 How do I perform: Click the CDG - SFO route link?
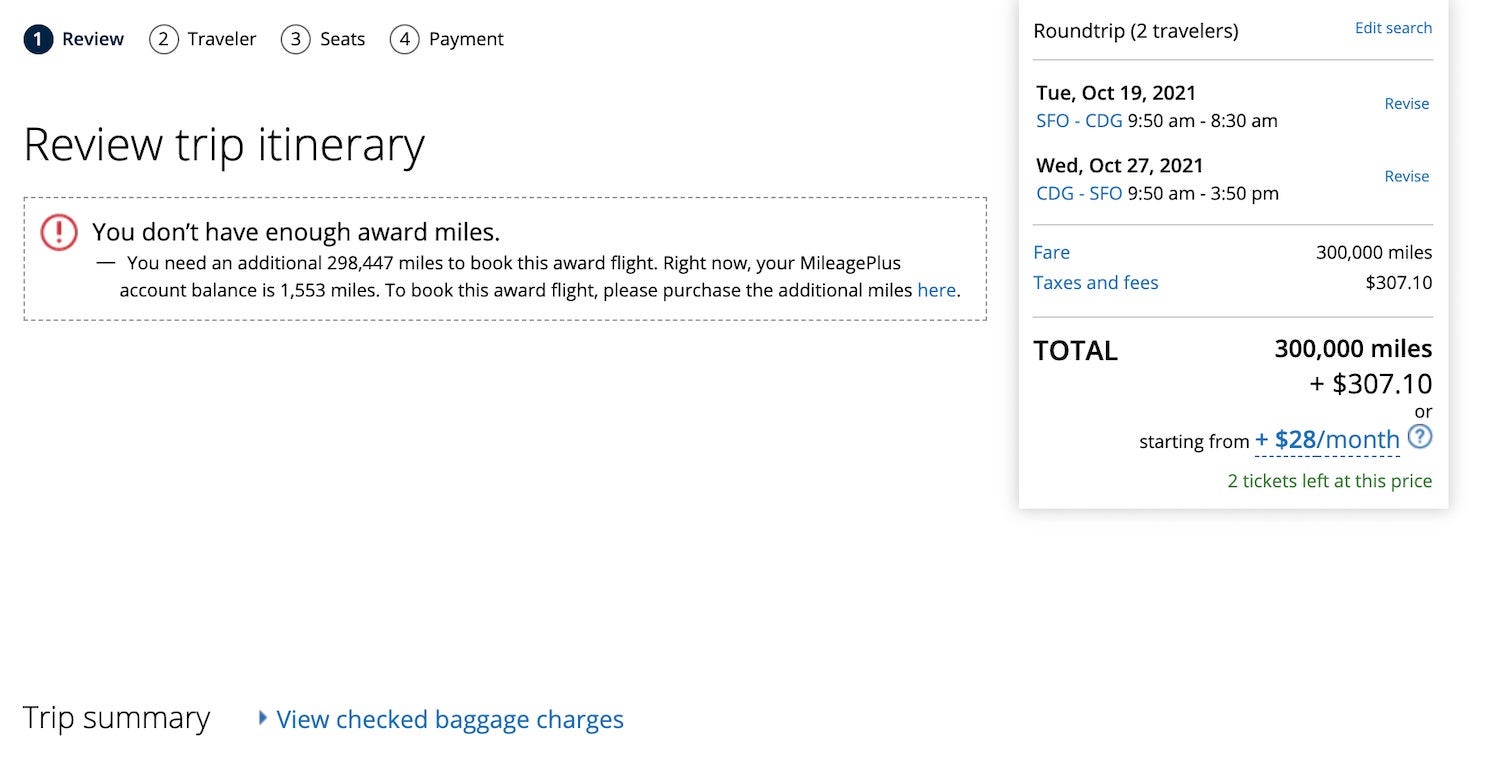pos(1077,193)
